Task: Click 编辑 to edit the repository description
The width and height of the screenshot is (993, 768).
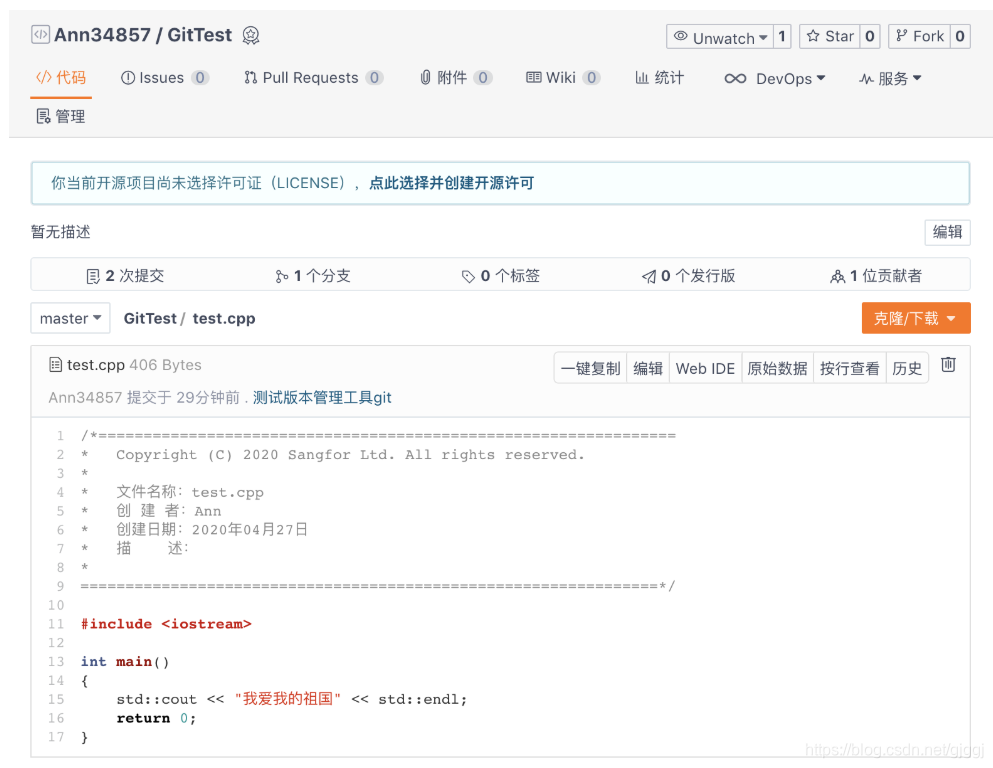Action: pos(947,232)
